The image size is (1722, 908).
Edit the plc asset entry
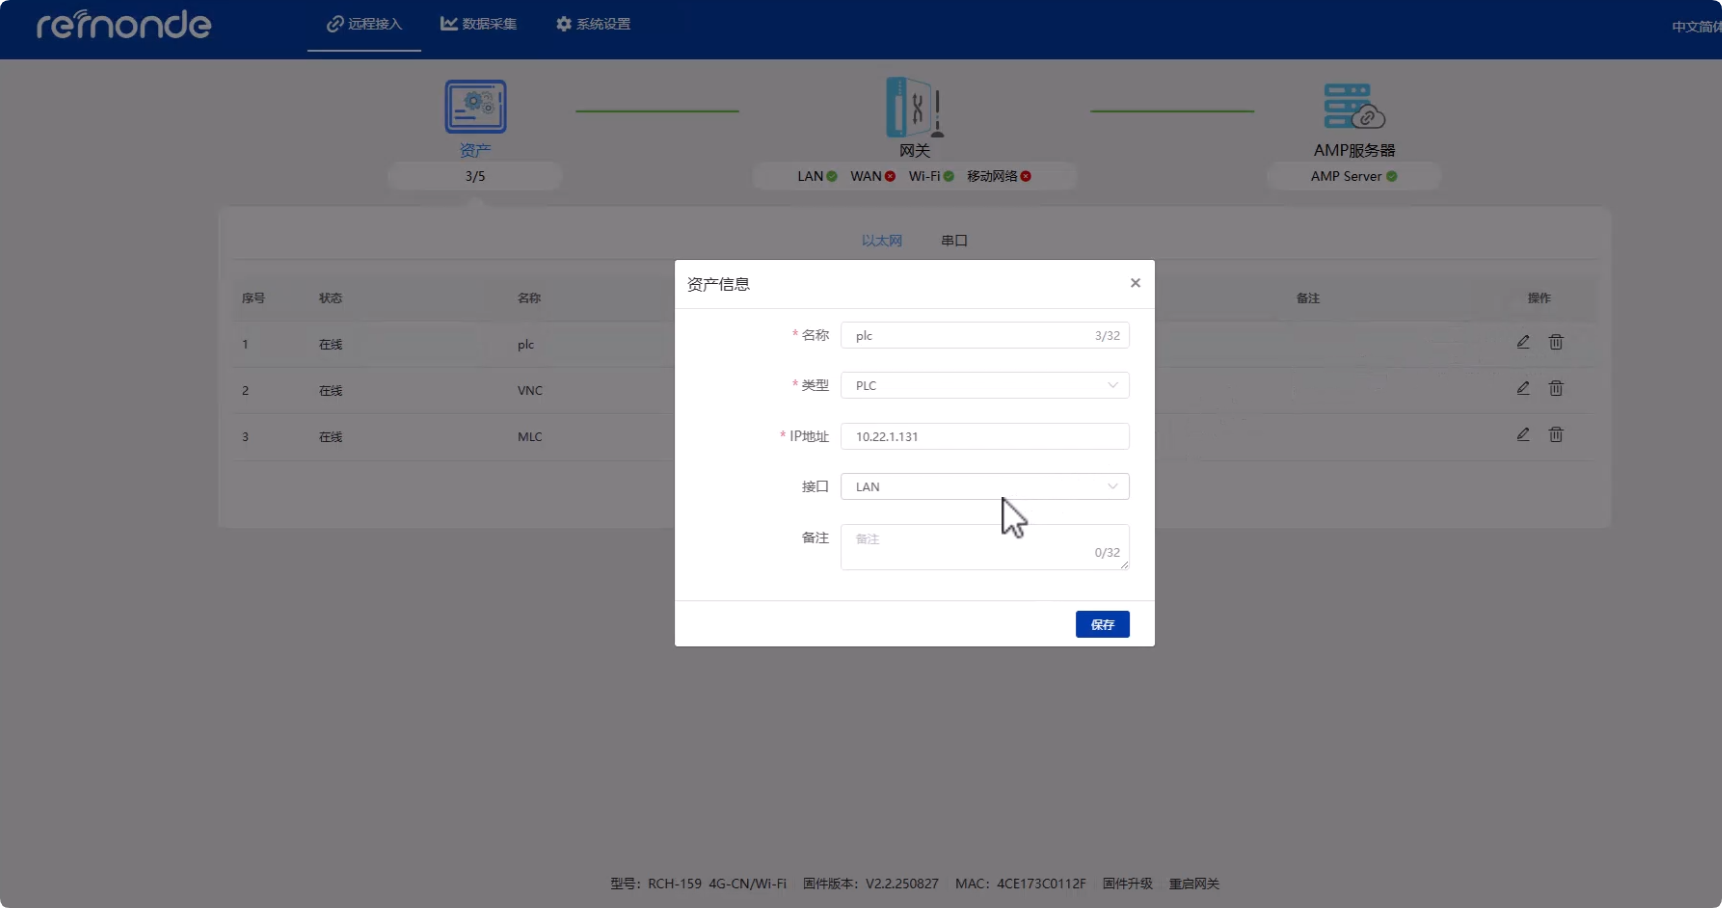coord(1522,342)
